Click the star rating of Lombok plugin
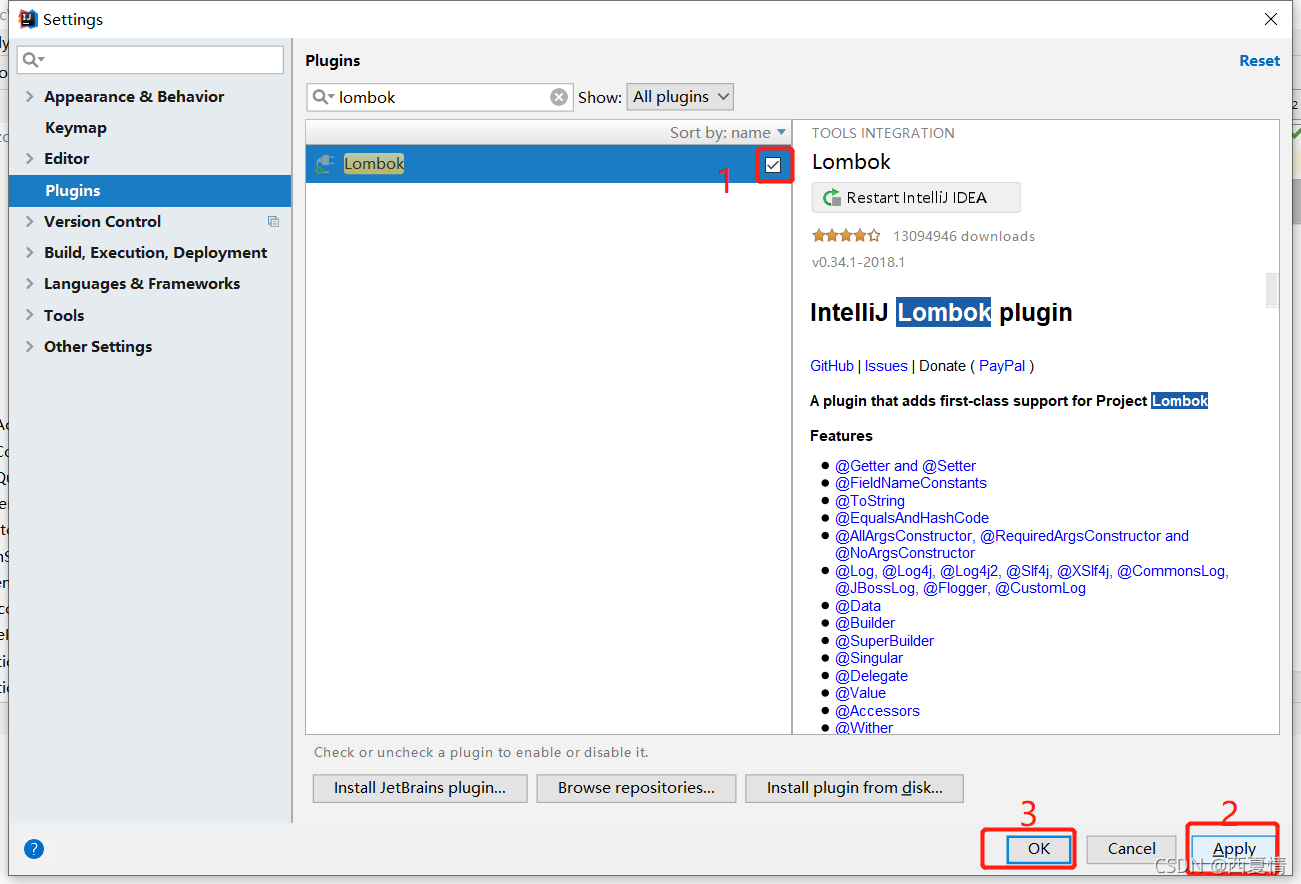 [x=846, y=236]
